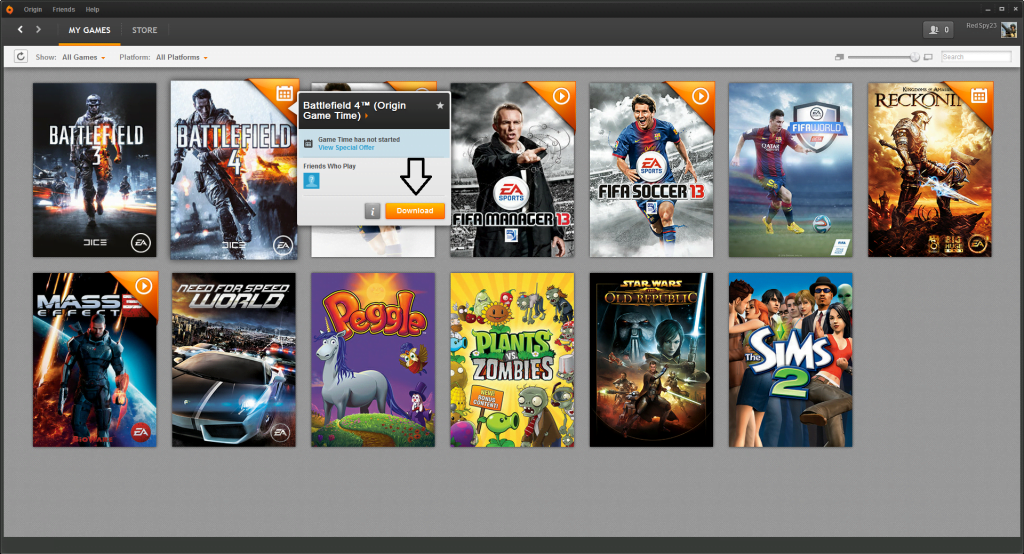Click the orange Download button
The width and height of the screenshot is (1024, 554).
click(415, 211)
